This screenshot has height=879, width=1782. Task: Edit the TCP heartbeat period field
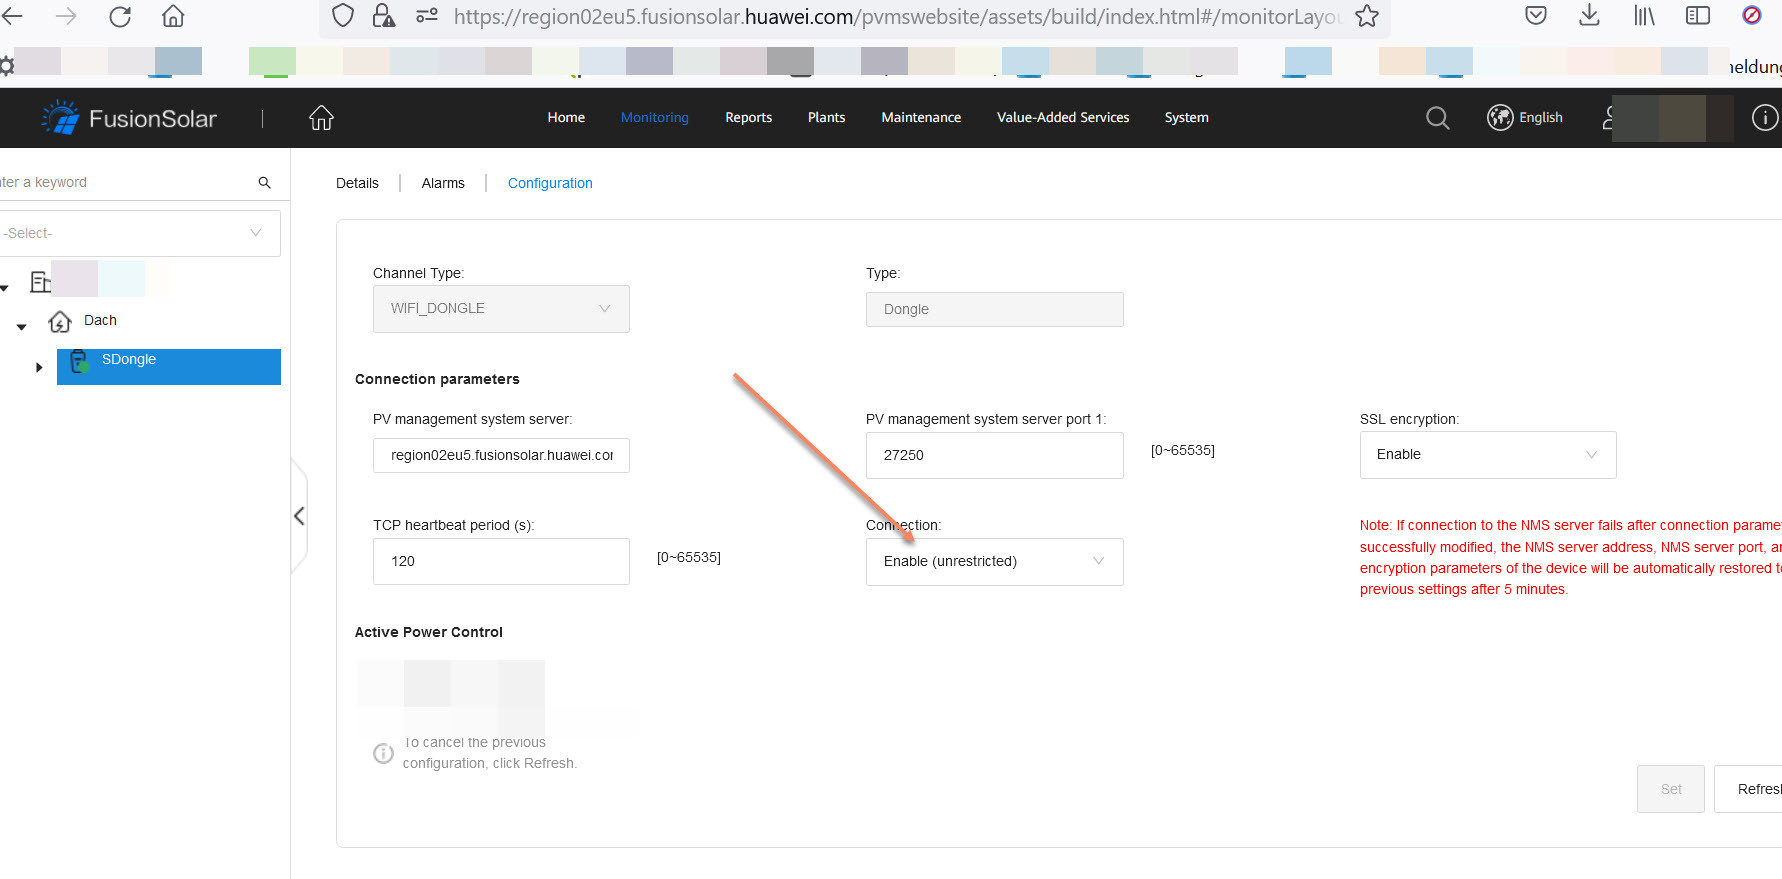coord(501,562)
